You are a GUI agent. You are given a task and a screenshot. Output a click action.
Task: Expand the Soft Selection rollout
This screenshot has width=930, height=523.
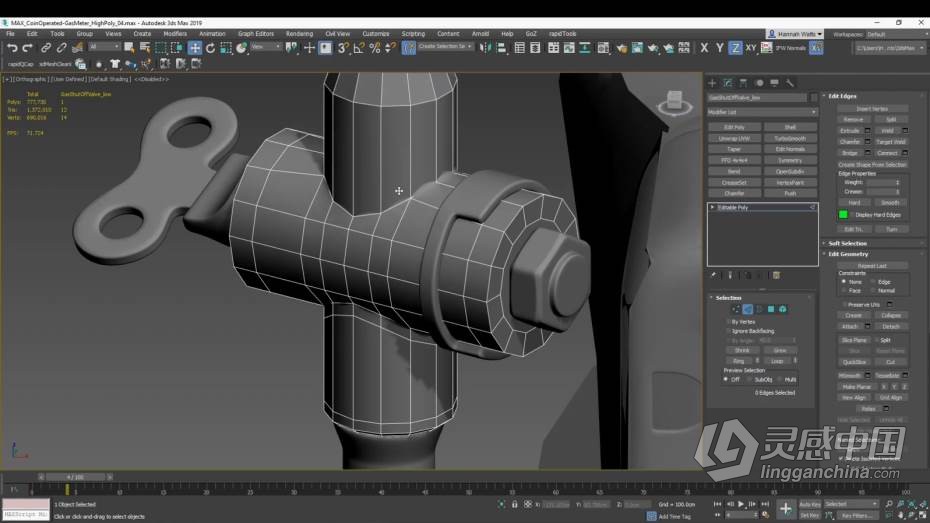848,244
